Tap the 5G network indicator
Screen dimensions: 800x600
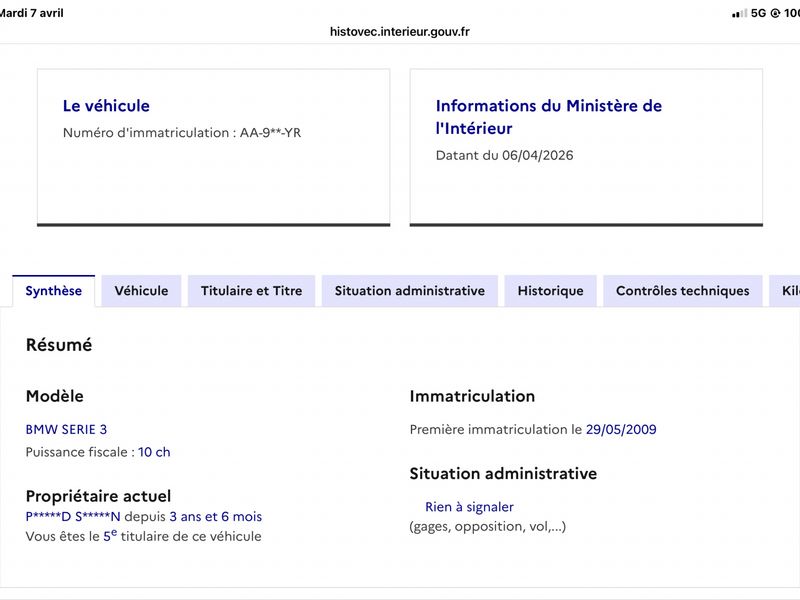point(759,13)
